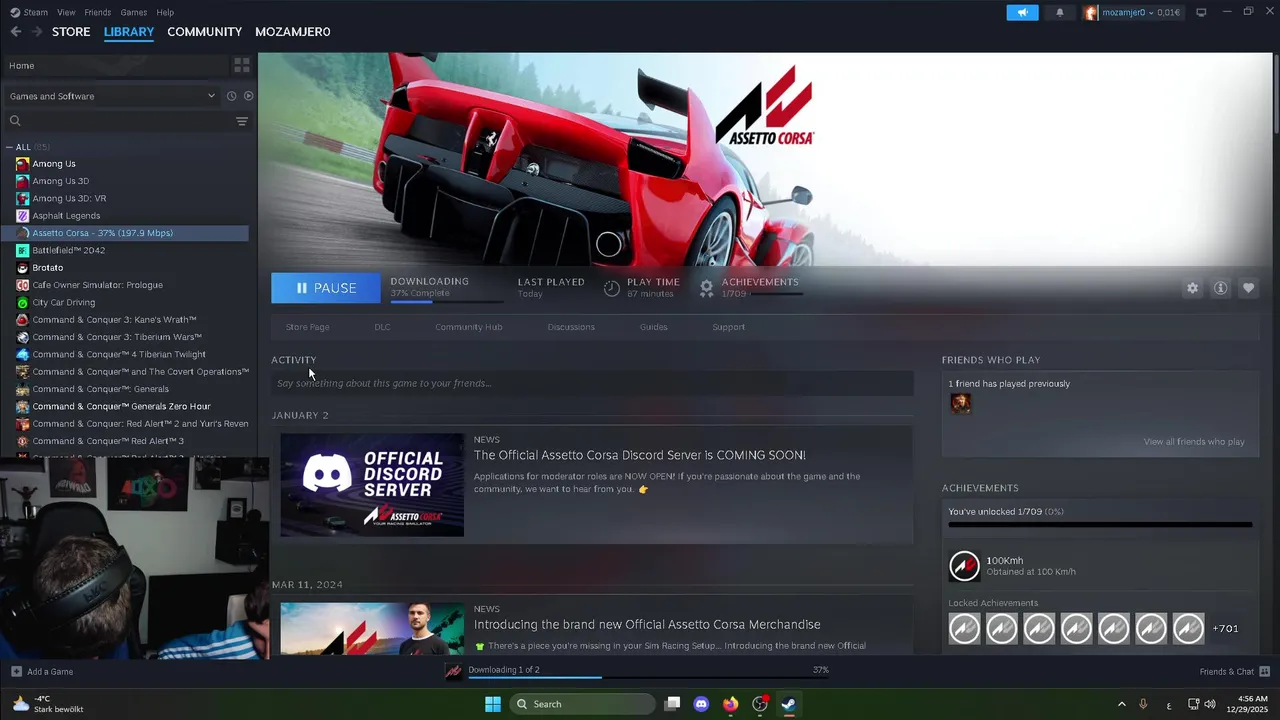
Task: Open the game's Store Page link
Action: coord(307,327)
